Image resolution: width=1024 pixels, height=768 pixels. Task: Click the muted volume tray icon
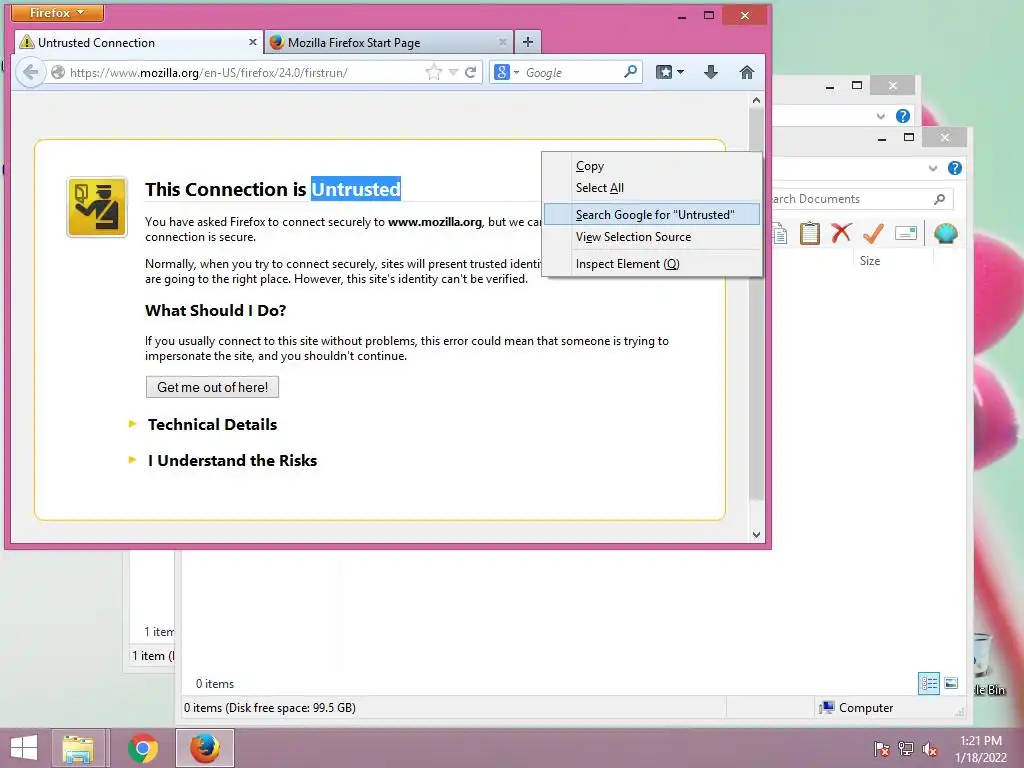930,749
